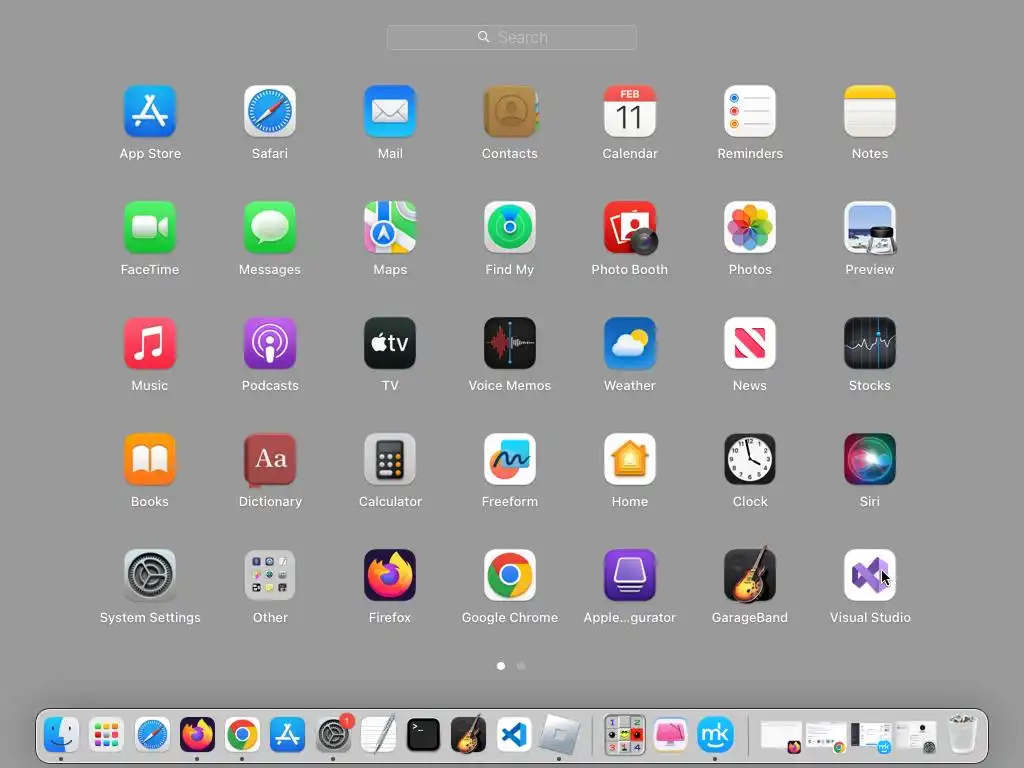Launch the Maps app
The image size is (1024, 768).
pos(390,227)
